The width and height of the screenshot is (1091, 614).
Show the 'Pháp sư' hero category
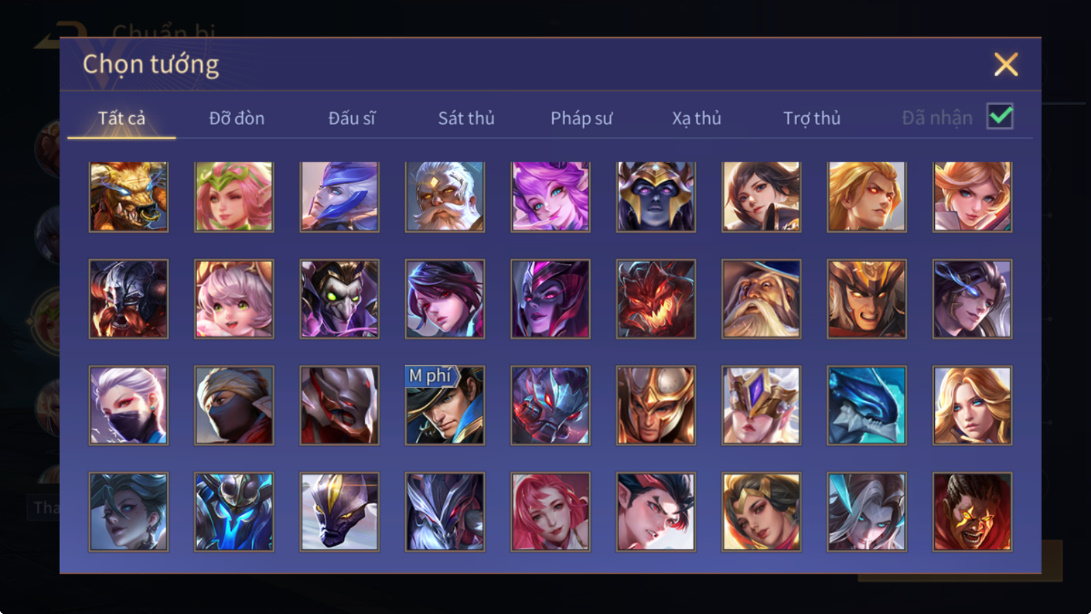click(581, 118)
